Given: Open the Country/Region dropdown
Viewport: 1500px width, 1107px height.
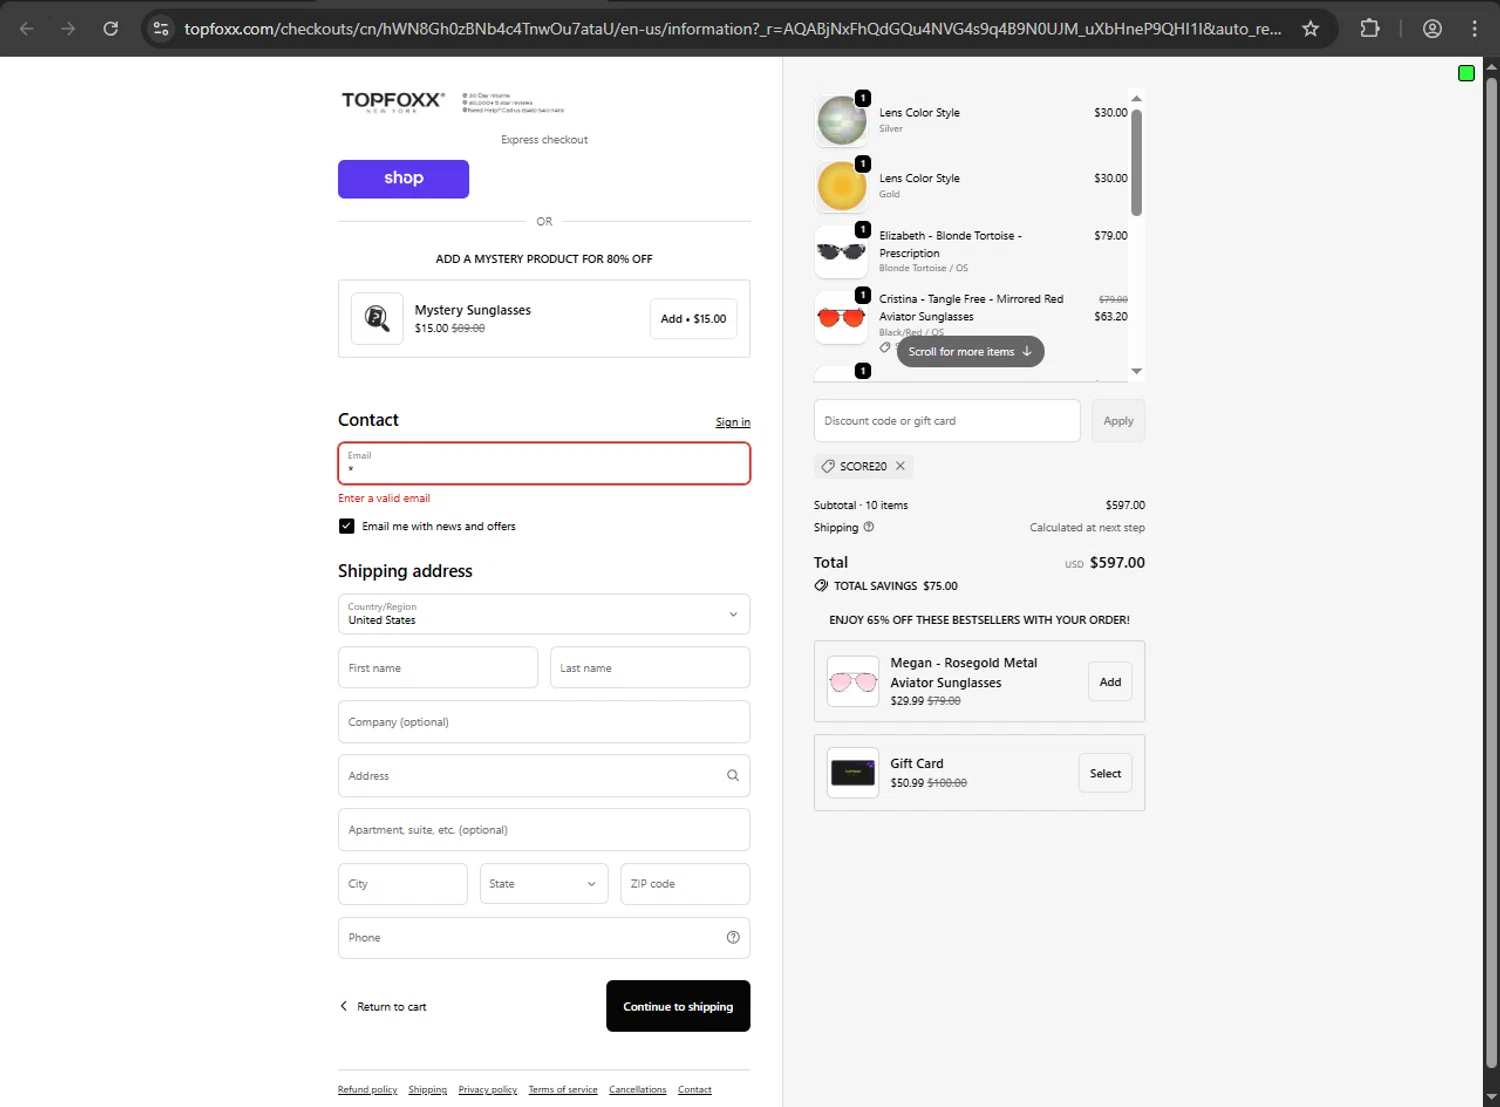Looking at the screenshot, I should coord(544,614).
